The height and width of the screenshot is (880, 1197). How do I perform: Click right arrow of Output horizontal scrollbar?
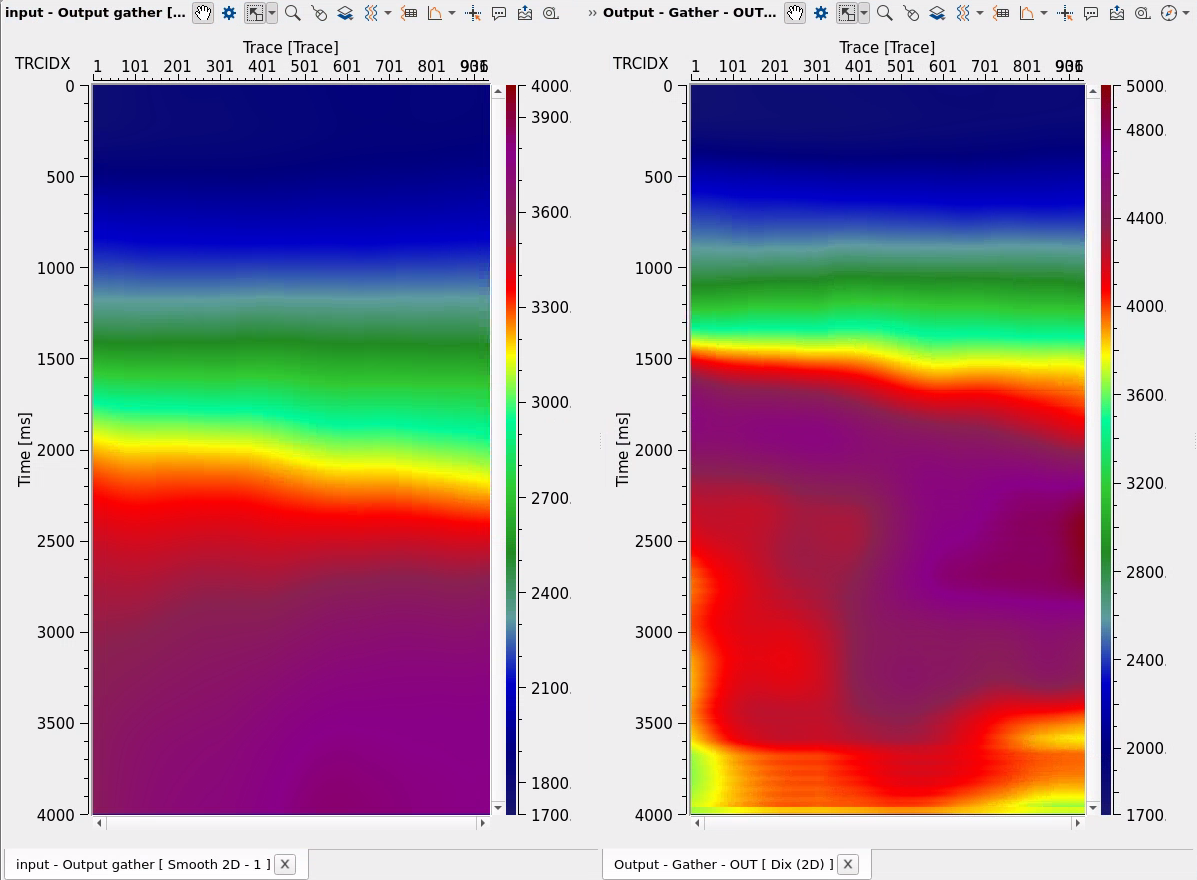(x=1079, y=823)
